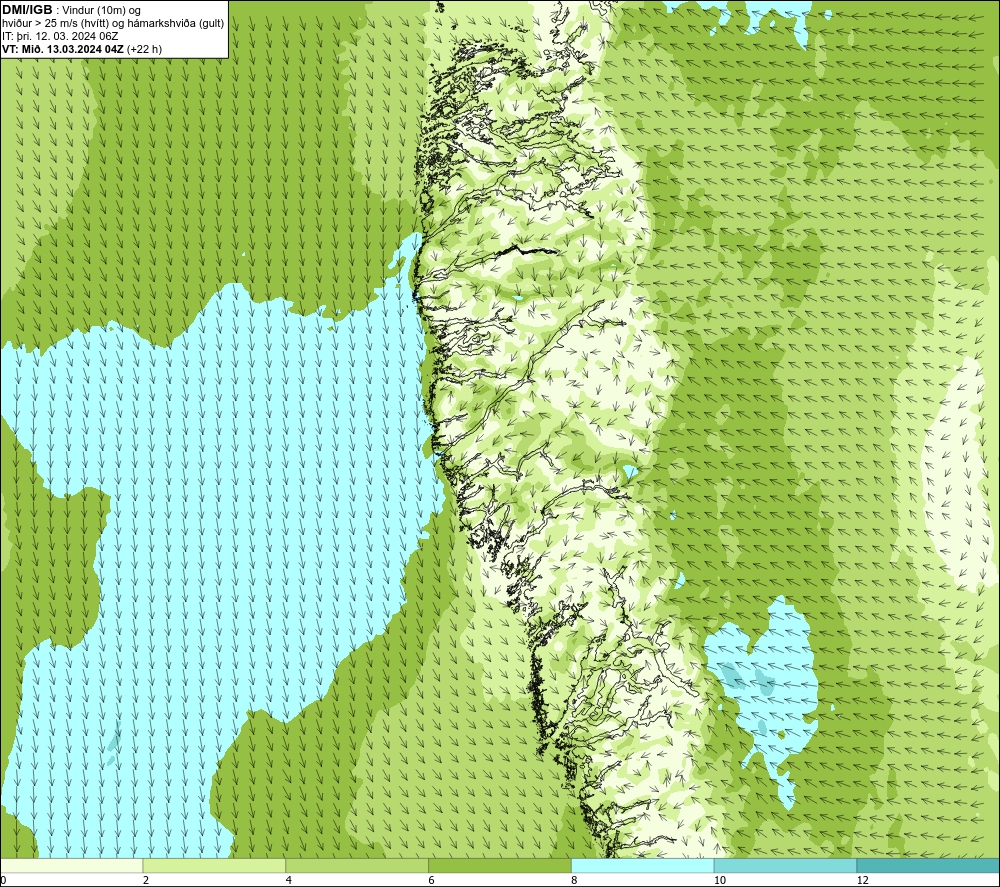Click the '2' scale label
Viewport: 1000px width, 887px height.
coord(146,880)
